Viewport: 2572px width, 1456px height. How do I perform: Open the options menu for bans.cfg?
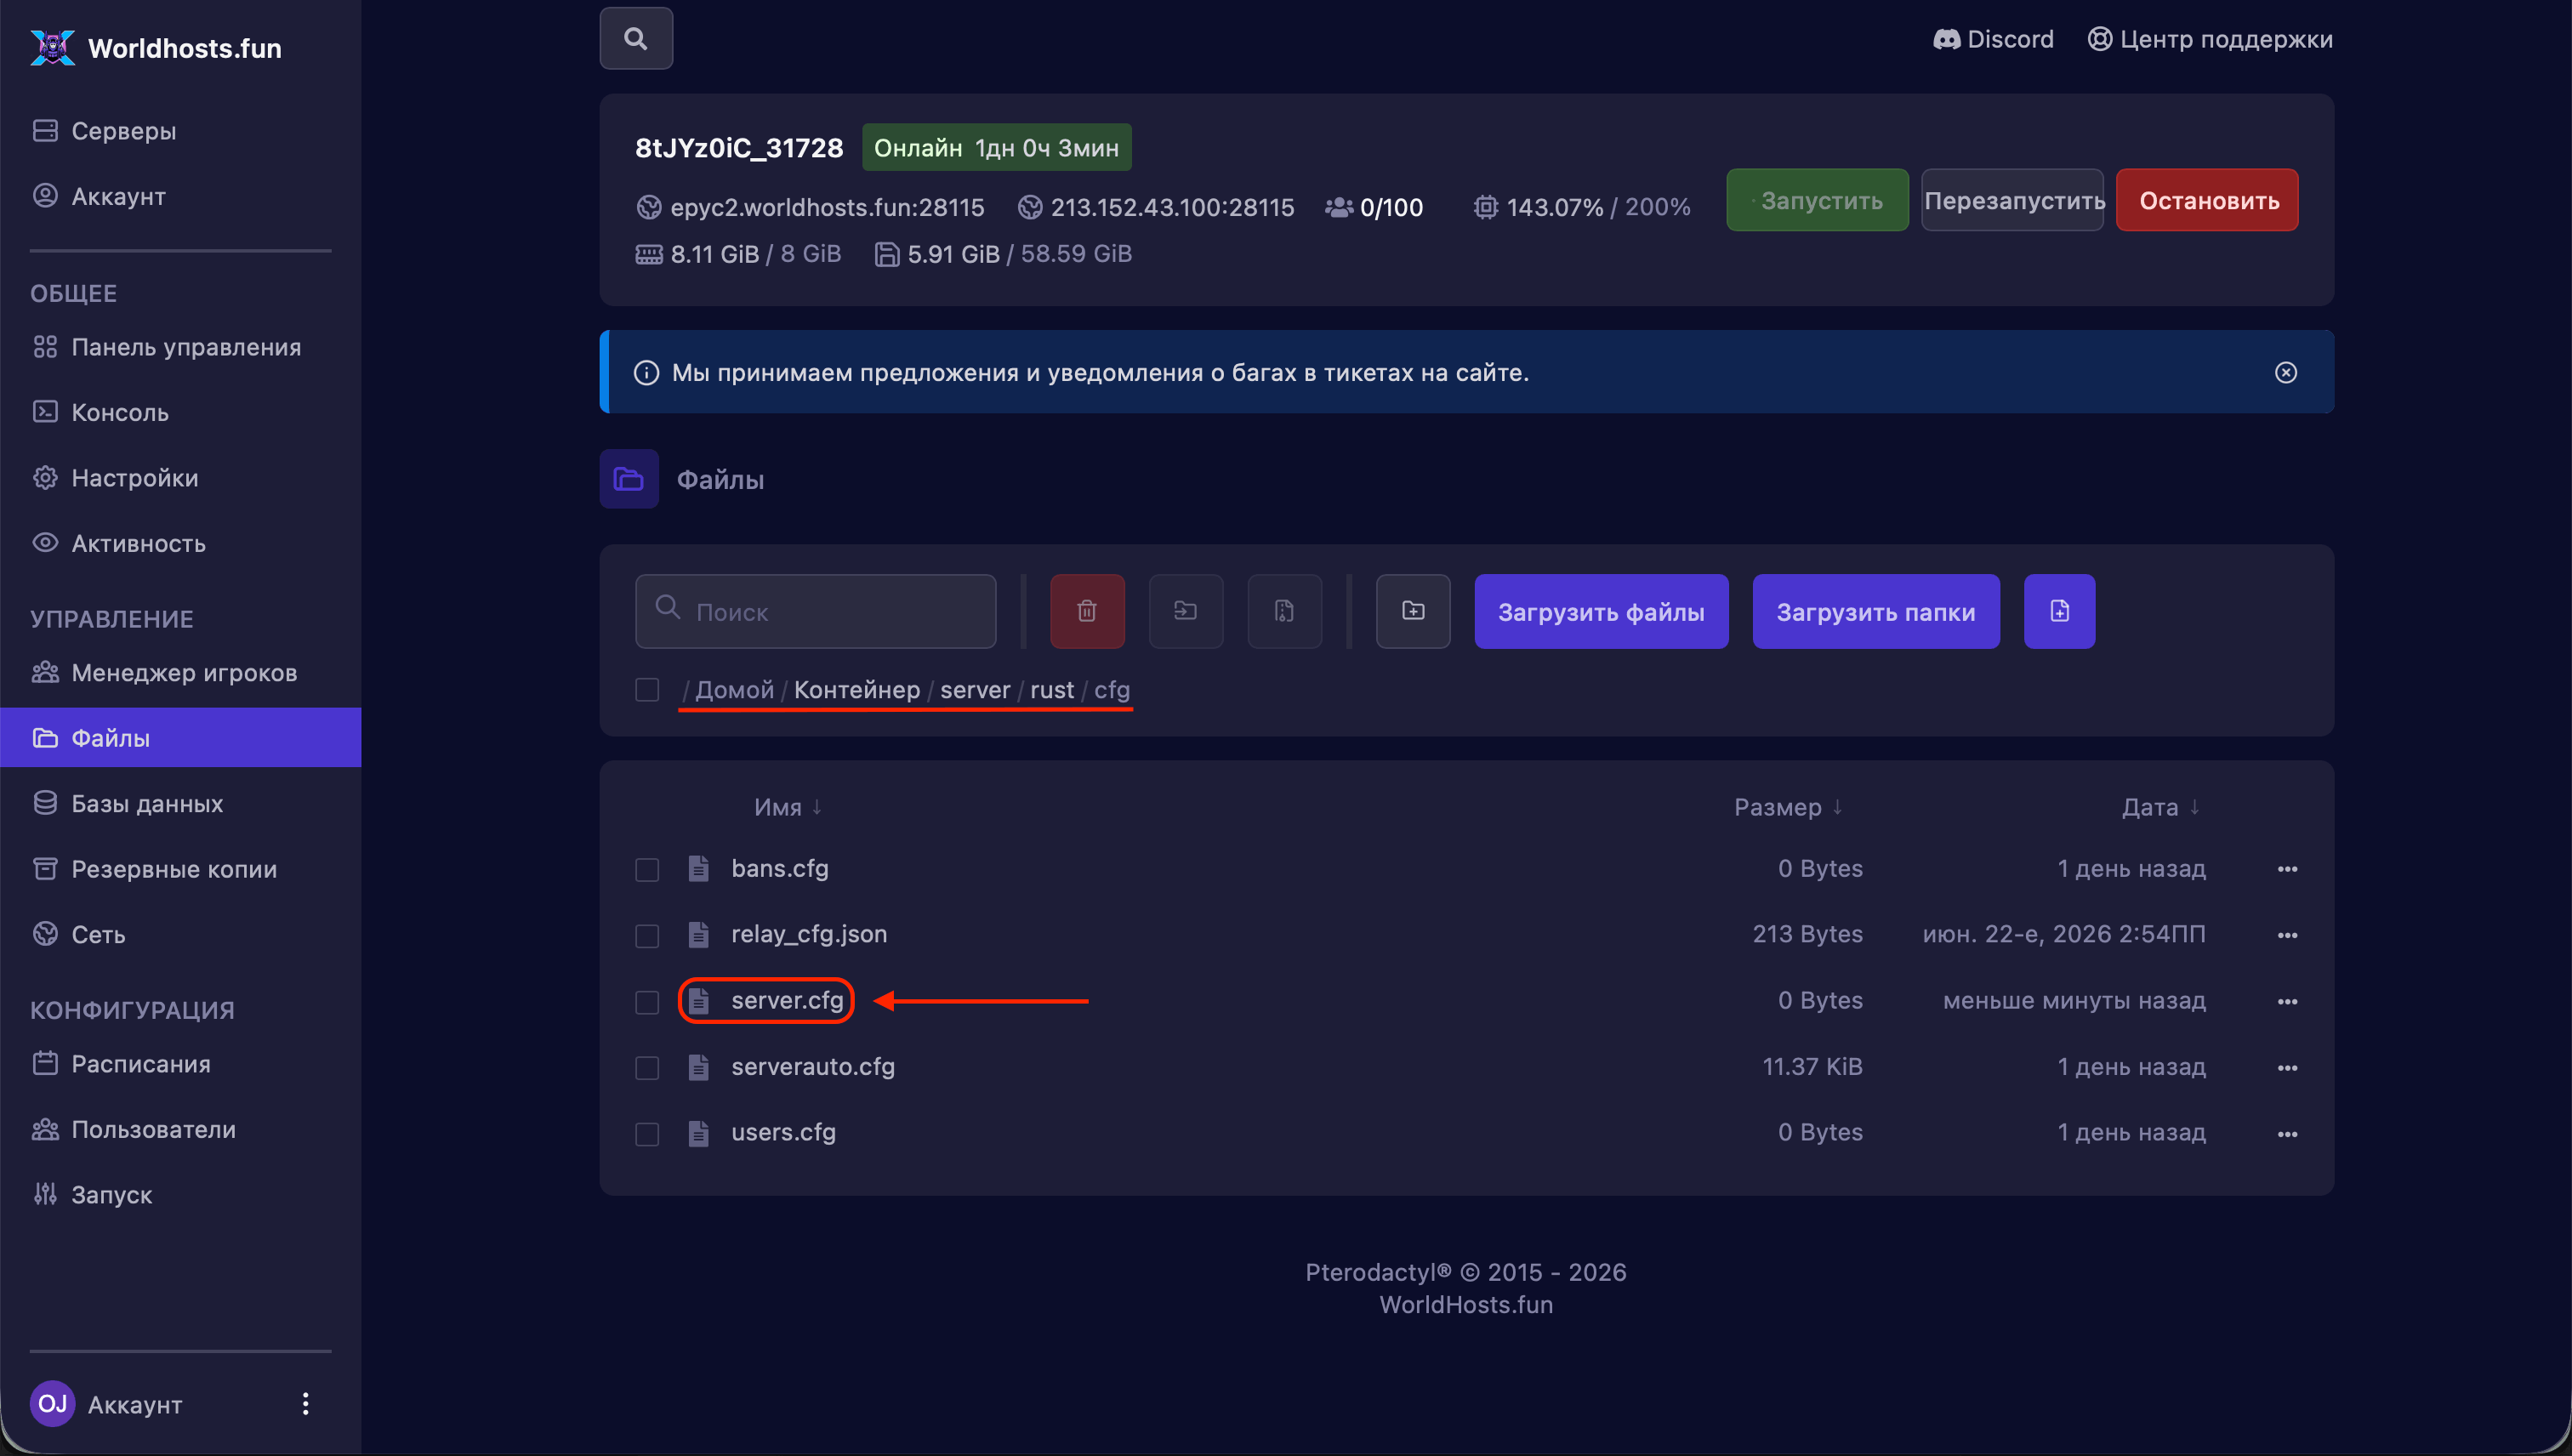click(x=2287, y=869)
